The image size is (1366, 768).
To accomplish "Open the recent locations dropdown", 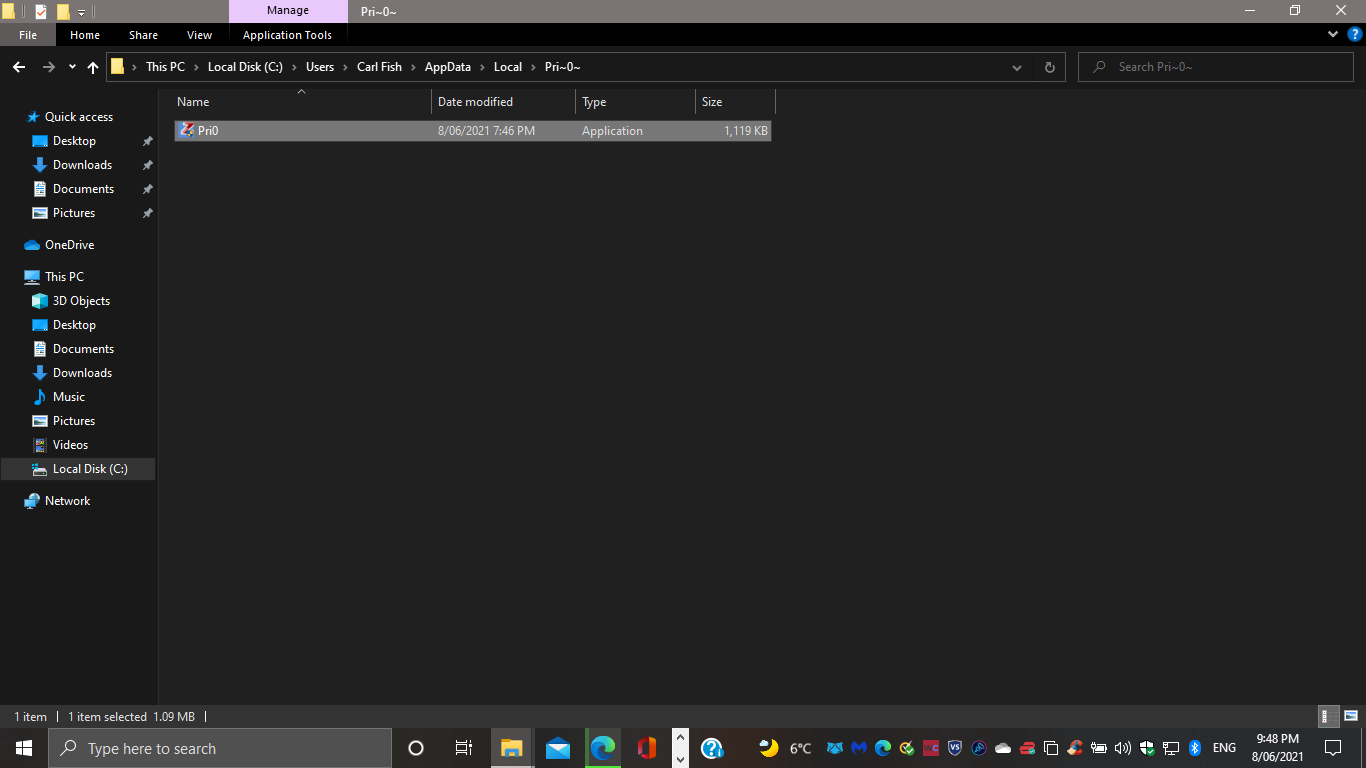I will [72, 67].
